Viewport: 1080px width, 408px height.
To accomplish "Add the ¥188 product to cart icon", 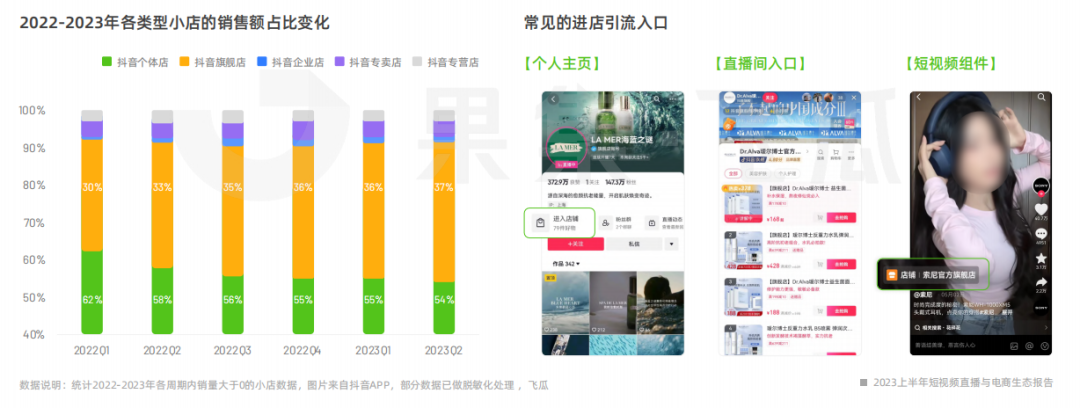I will coord(820,311).
